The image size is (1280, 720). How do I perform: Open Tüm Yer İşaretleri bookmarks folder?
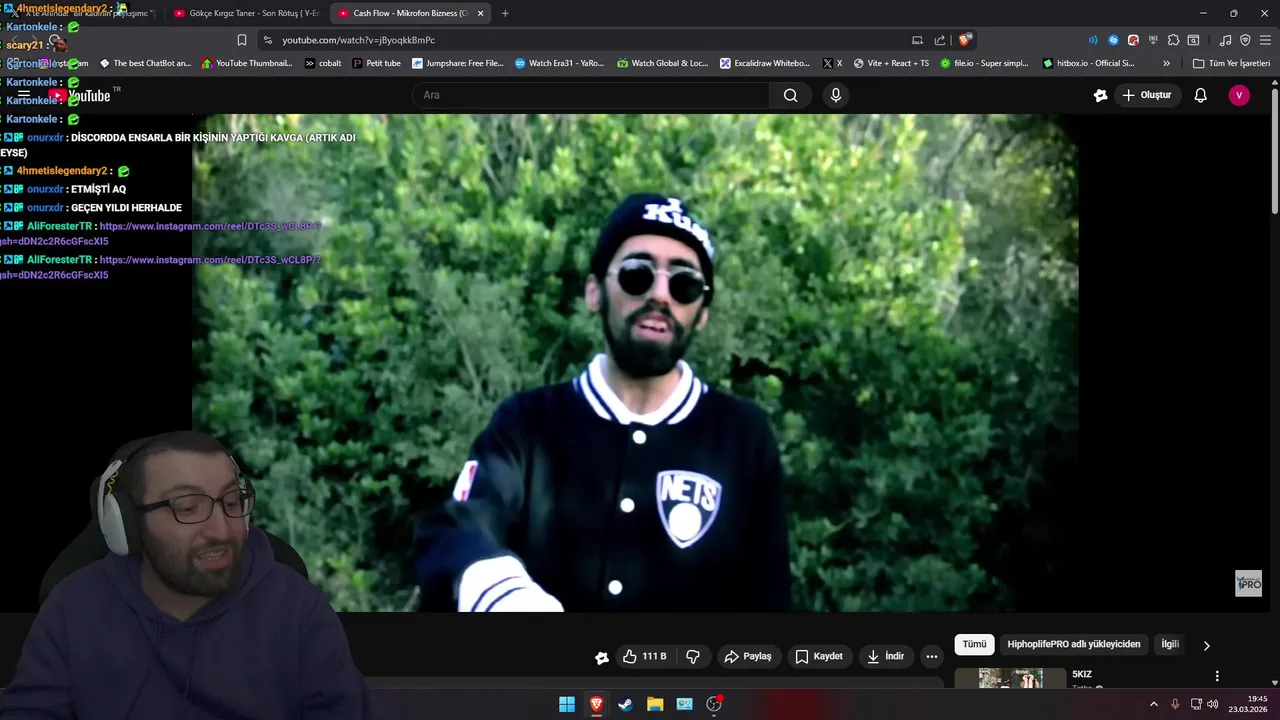coord(1231,63)
